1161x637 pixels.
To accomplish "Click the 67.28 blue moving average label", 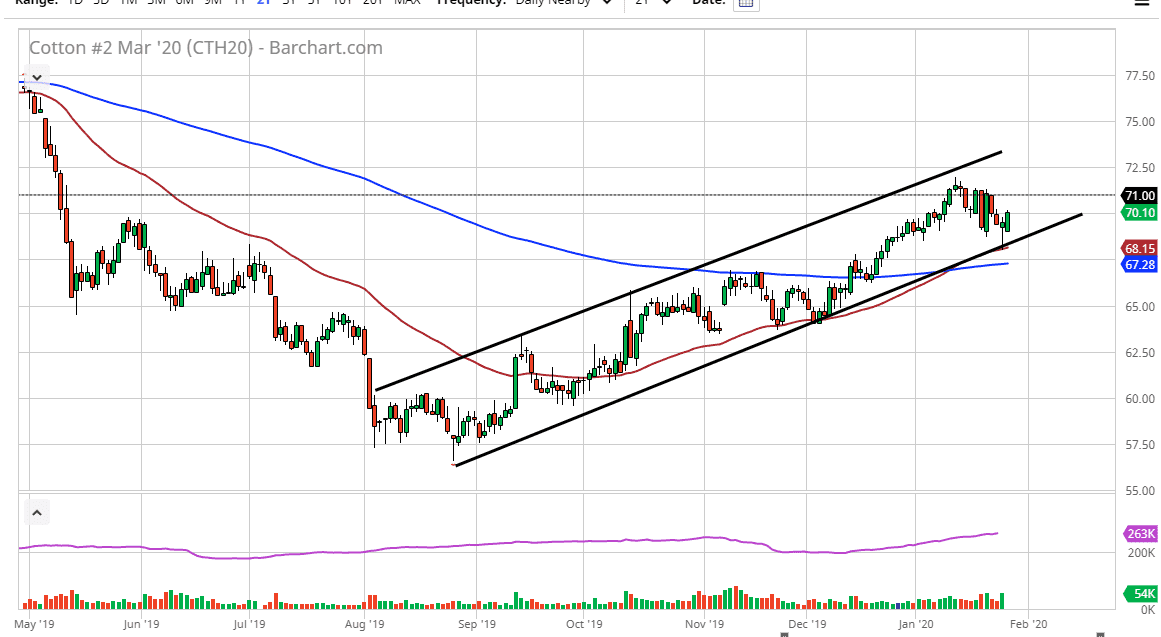I will point(1140,264).
